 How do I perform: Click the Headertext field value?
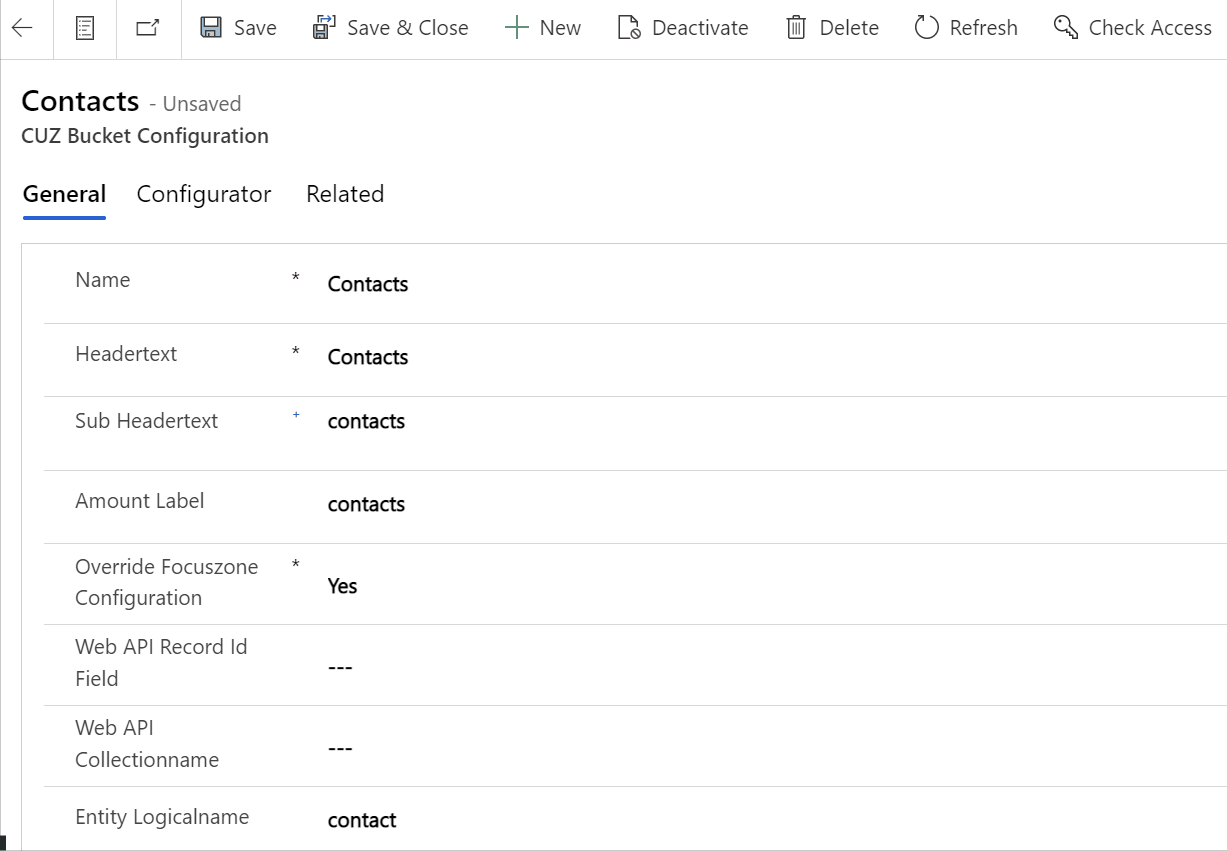pos(368,357)
